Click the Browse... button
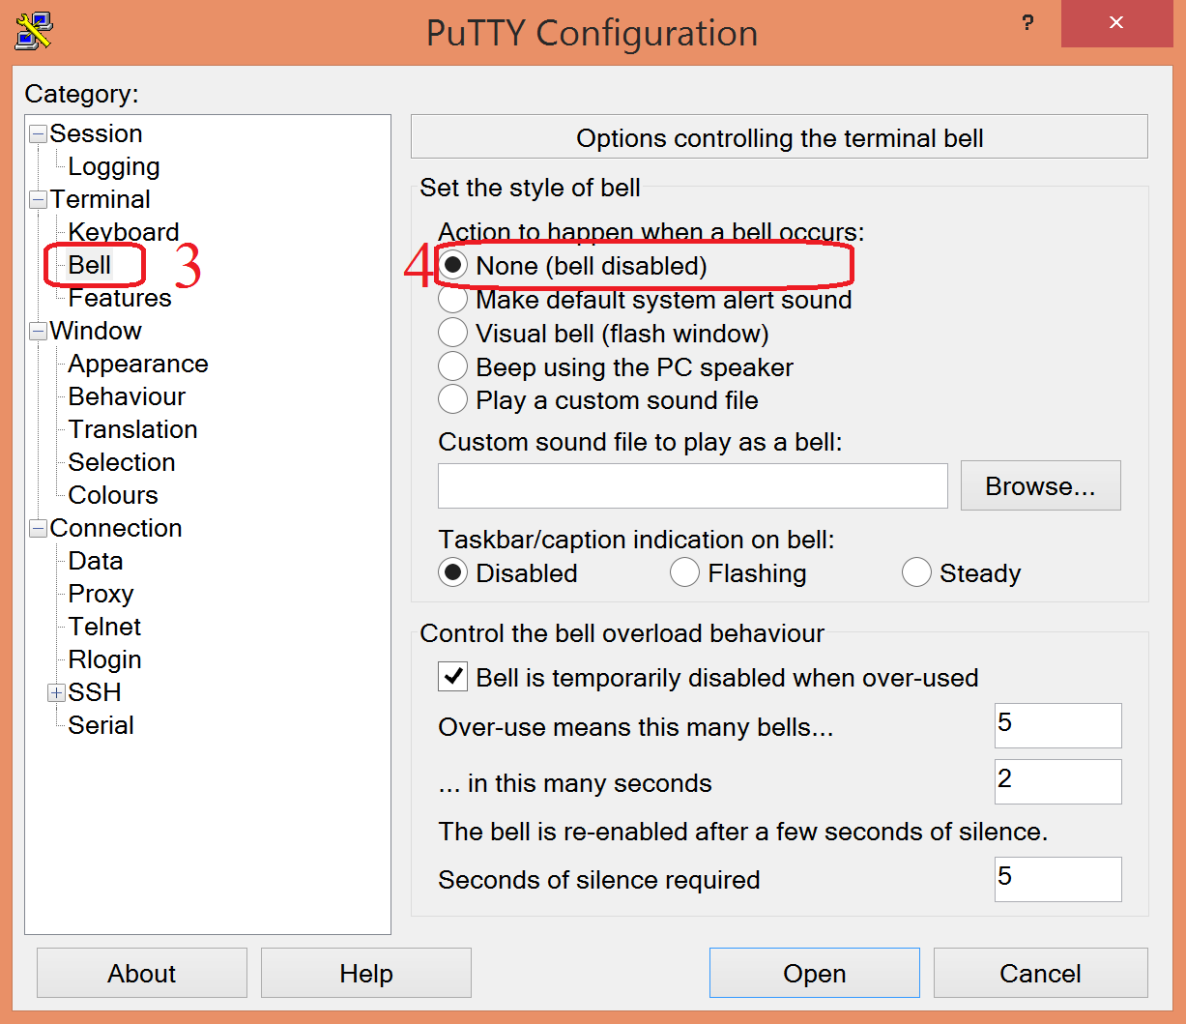This screenshot has height=1024, width=1186. click(x=1040, y=486)
